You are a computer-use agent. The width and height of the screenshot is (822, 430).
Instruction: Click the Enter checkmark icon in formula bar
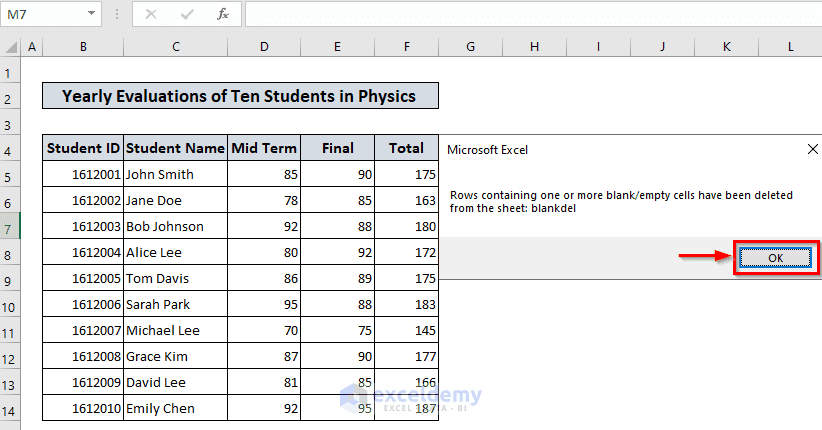point(187,14)
